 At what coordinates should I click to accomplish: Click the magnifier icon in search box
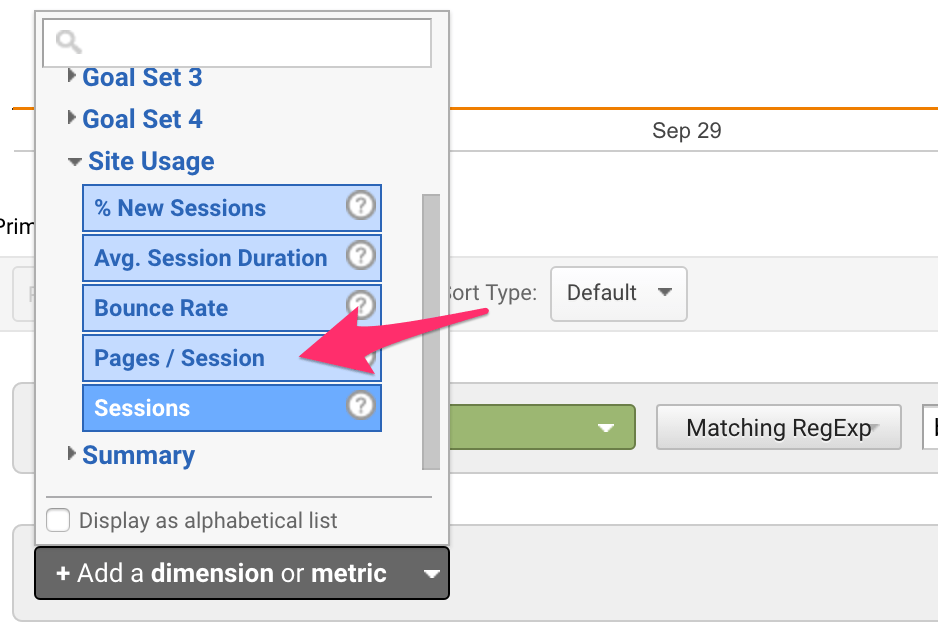[68, 42]
